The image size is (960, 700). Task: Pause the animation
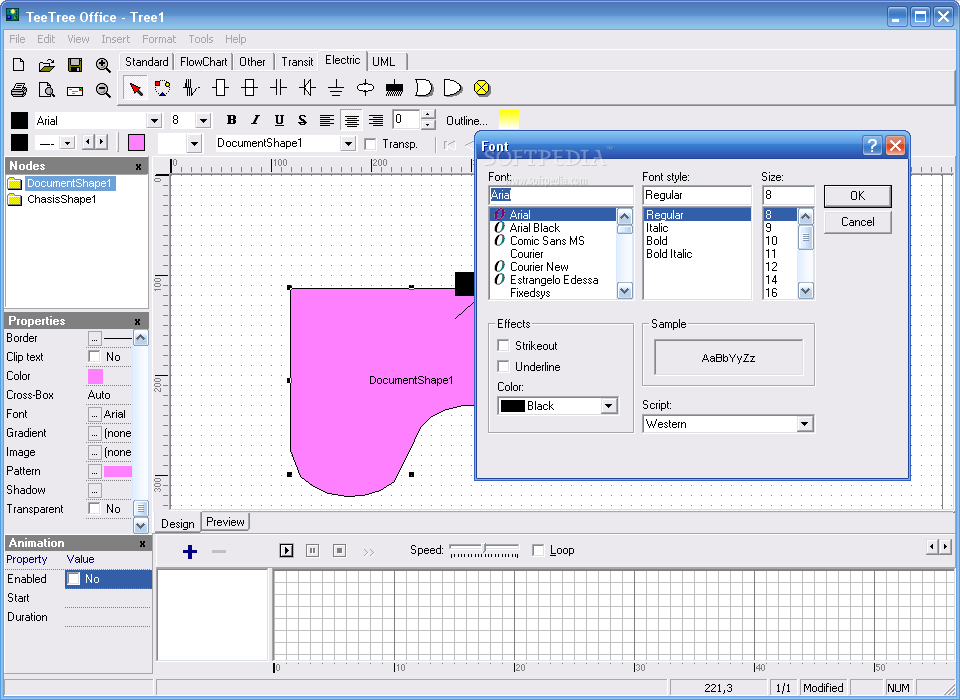coord(312,551)
